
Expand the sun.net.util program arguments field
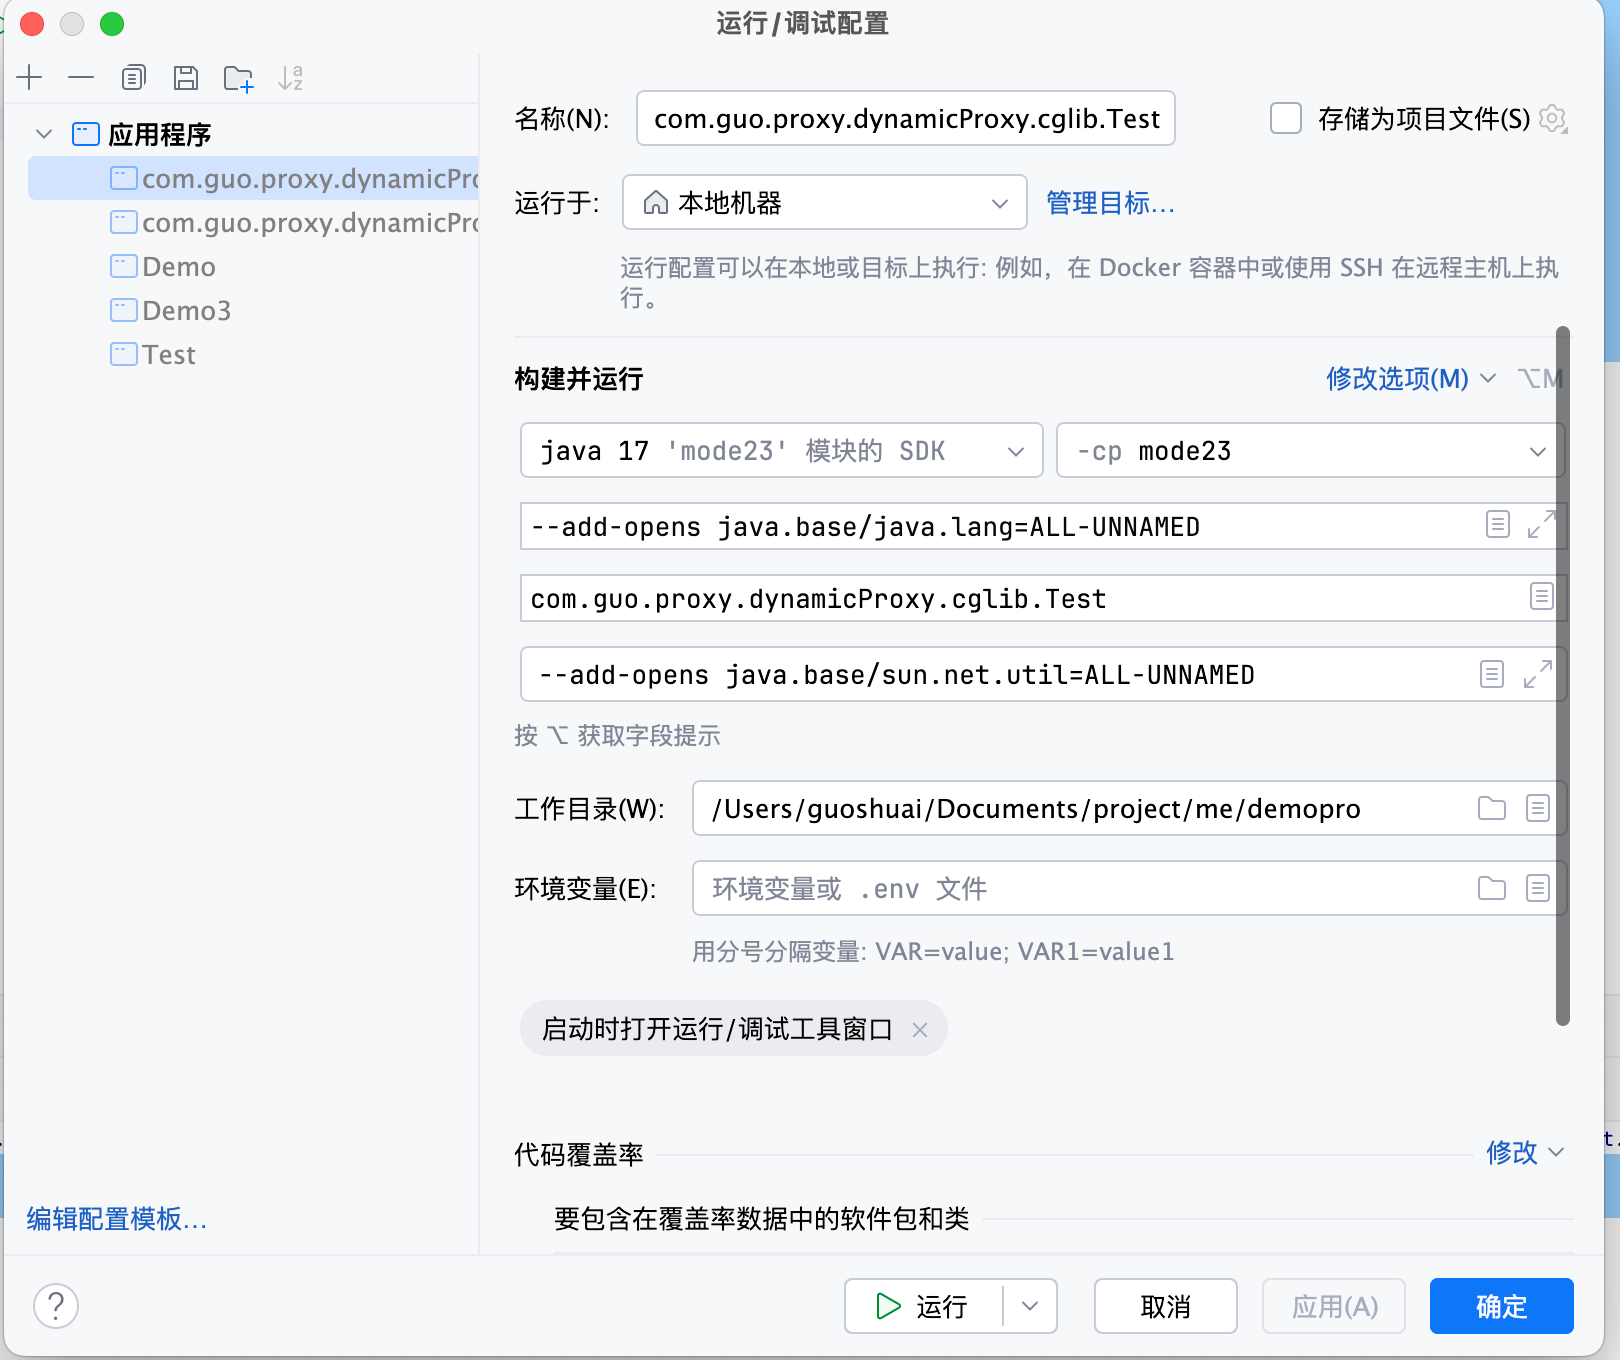(x=1537, y=674)
